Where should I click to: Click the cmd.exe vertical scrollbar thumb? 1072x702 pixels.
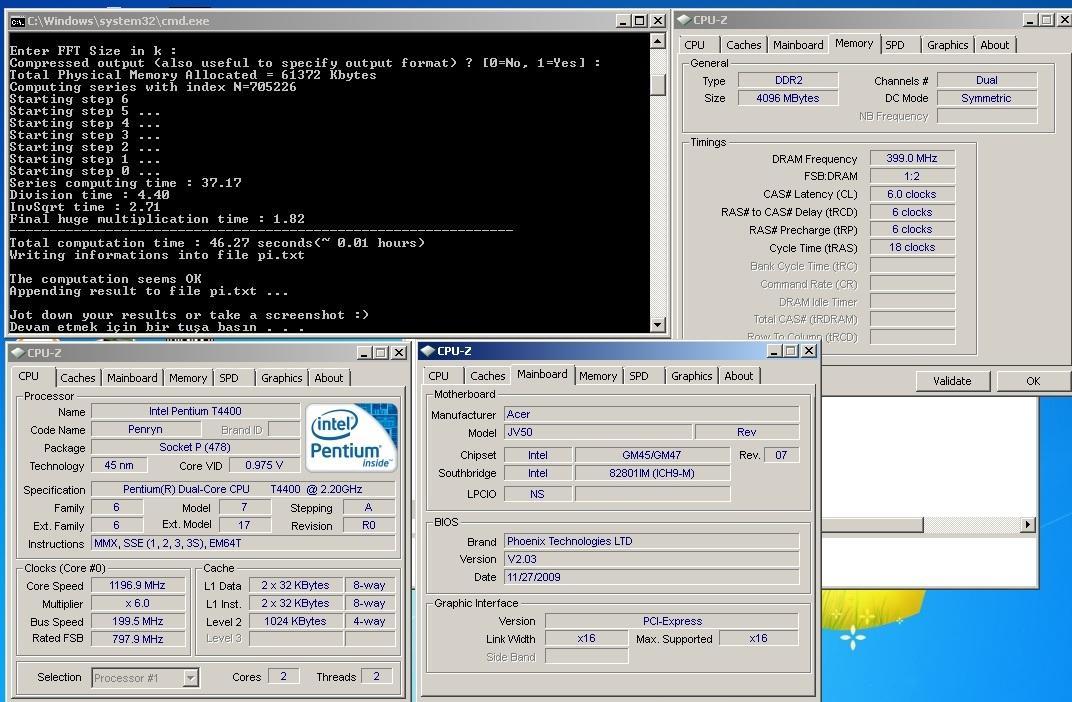tap(657, 84)
